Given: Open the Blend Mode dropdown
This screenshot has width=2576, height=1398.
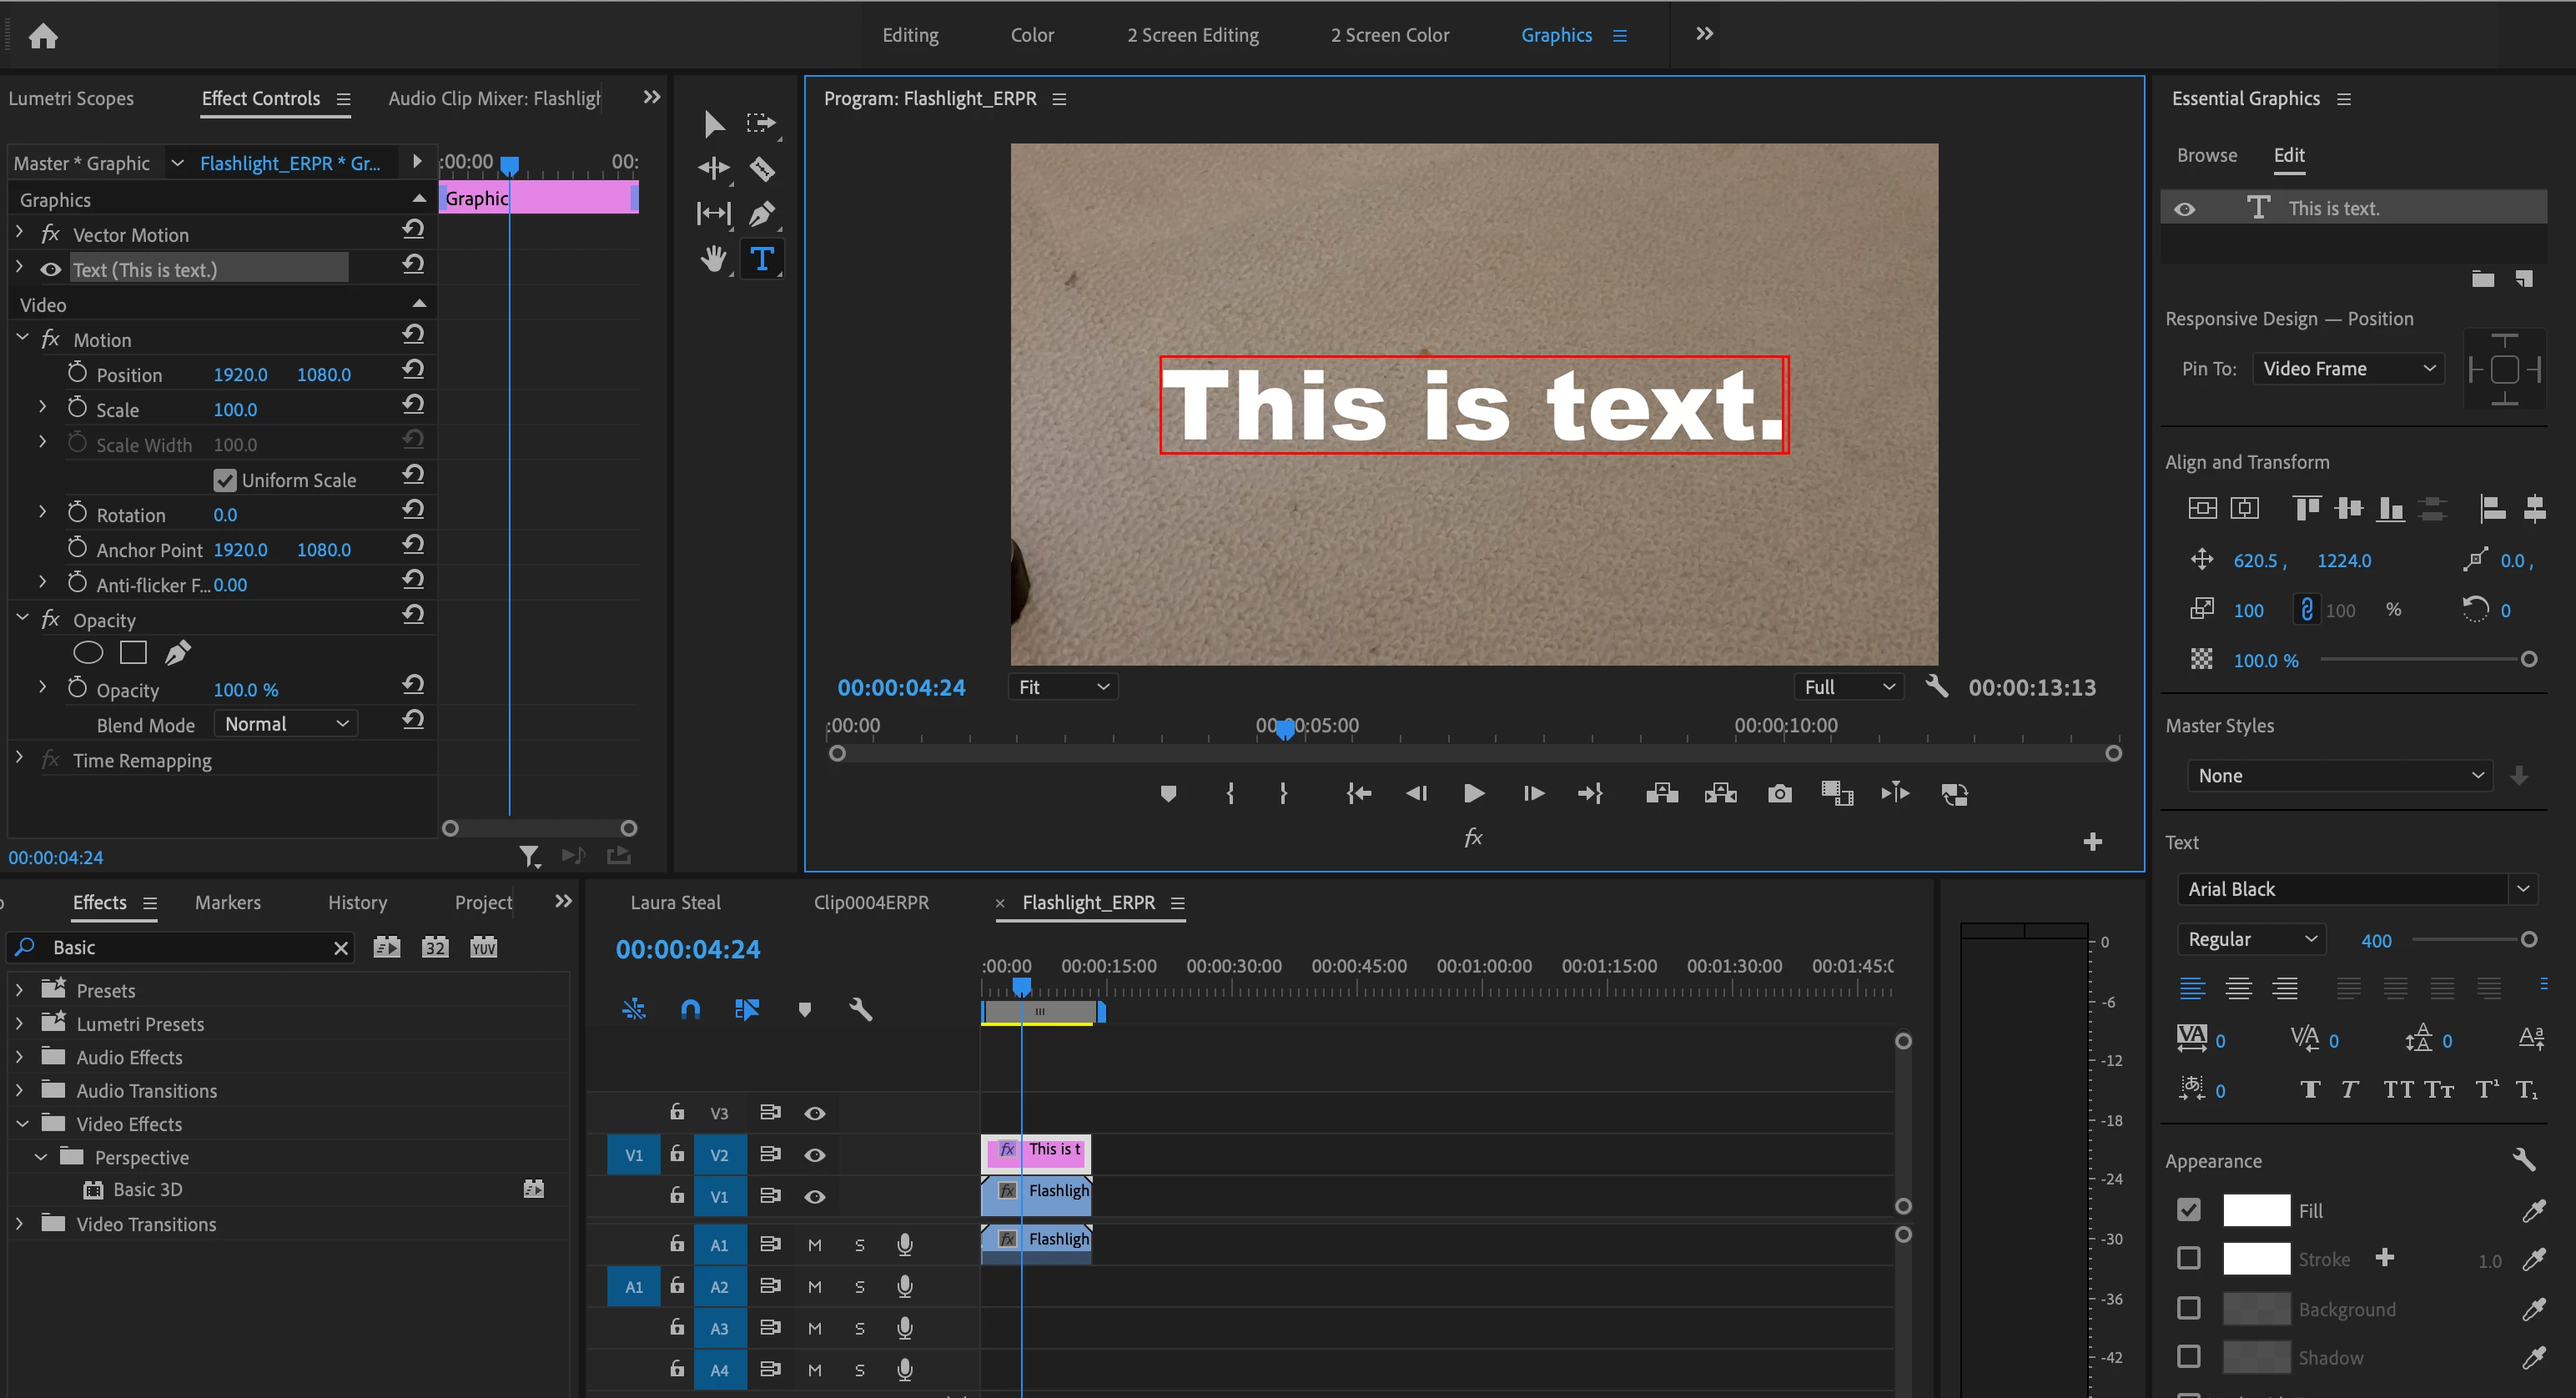Looking at the screenshot, I should point(286,724).
